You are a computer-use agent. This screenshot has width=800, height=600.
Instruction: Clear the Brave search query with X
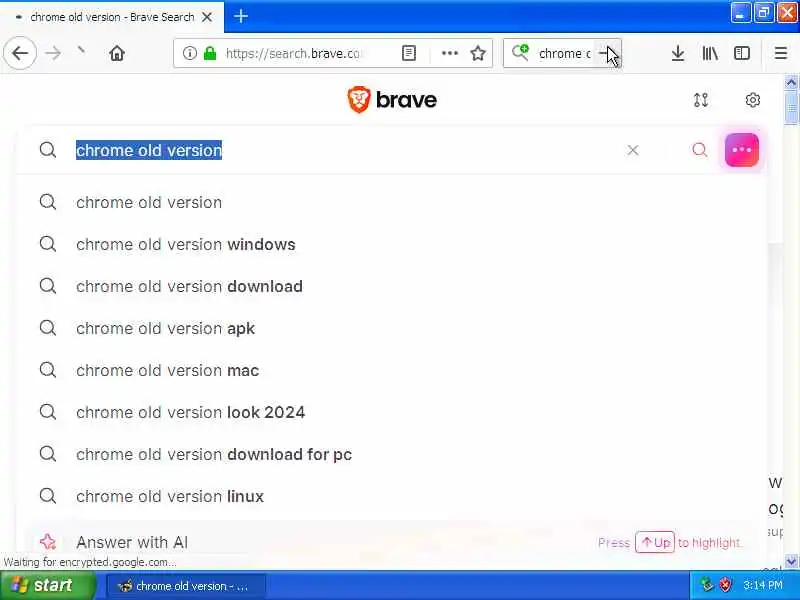pyautogui.click(x=633, y=150)
